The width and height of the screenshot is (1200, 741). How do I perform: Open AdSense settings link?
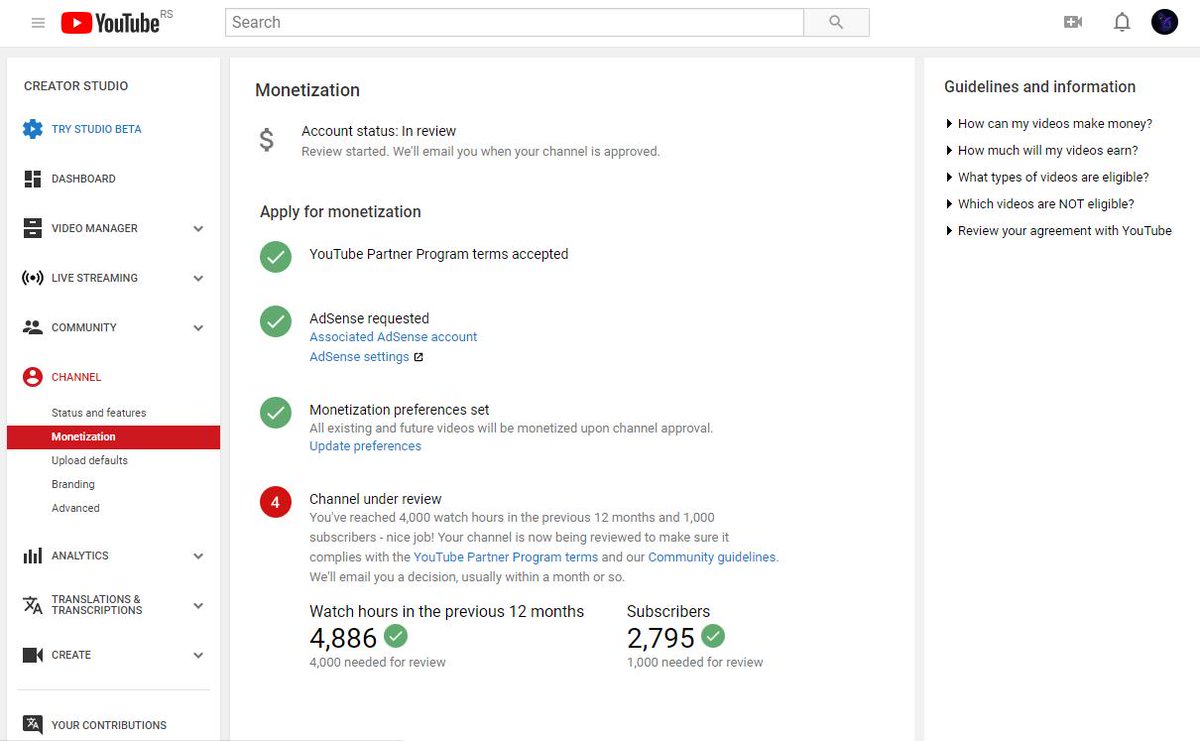(359, 357)
